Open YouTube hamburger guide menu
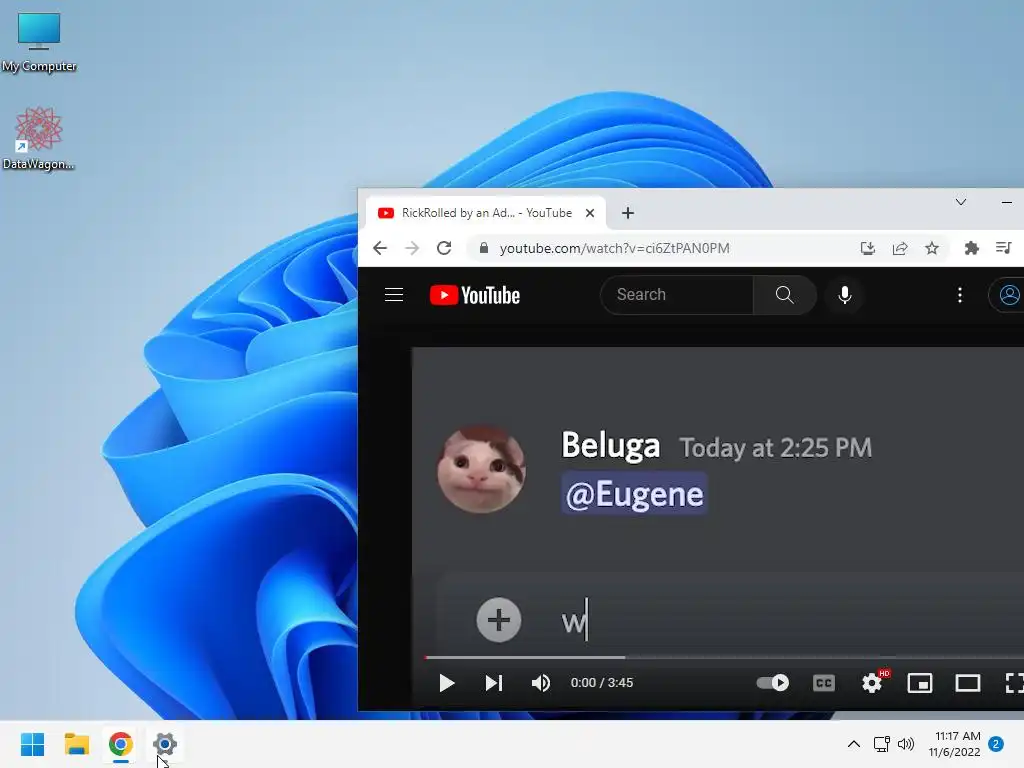Viewport: 1024px width, 768px height. [394, 295]
